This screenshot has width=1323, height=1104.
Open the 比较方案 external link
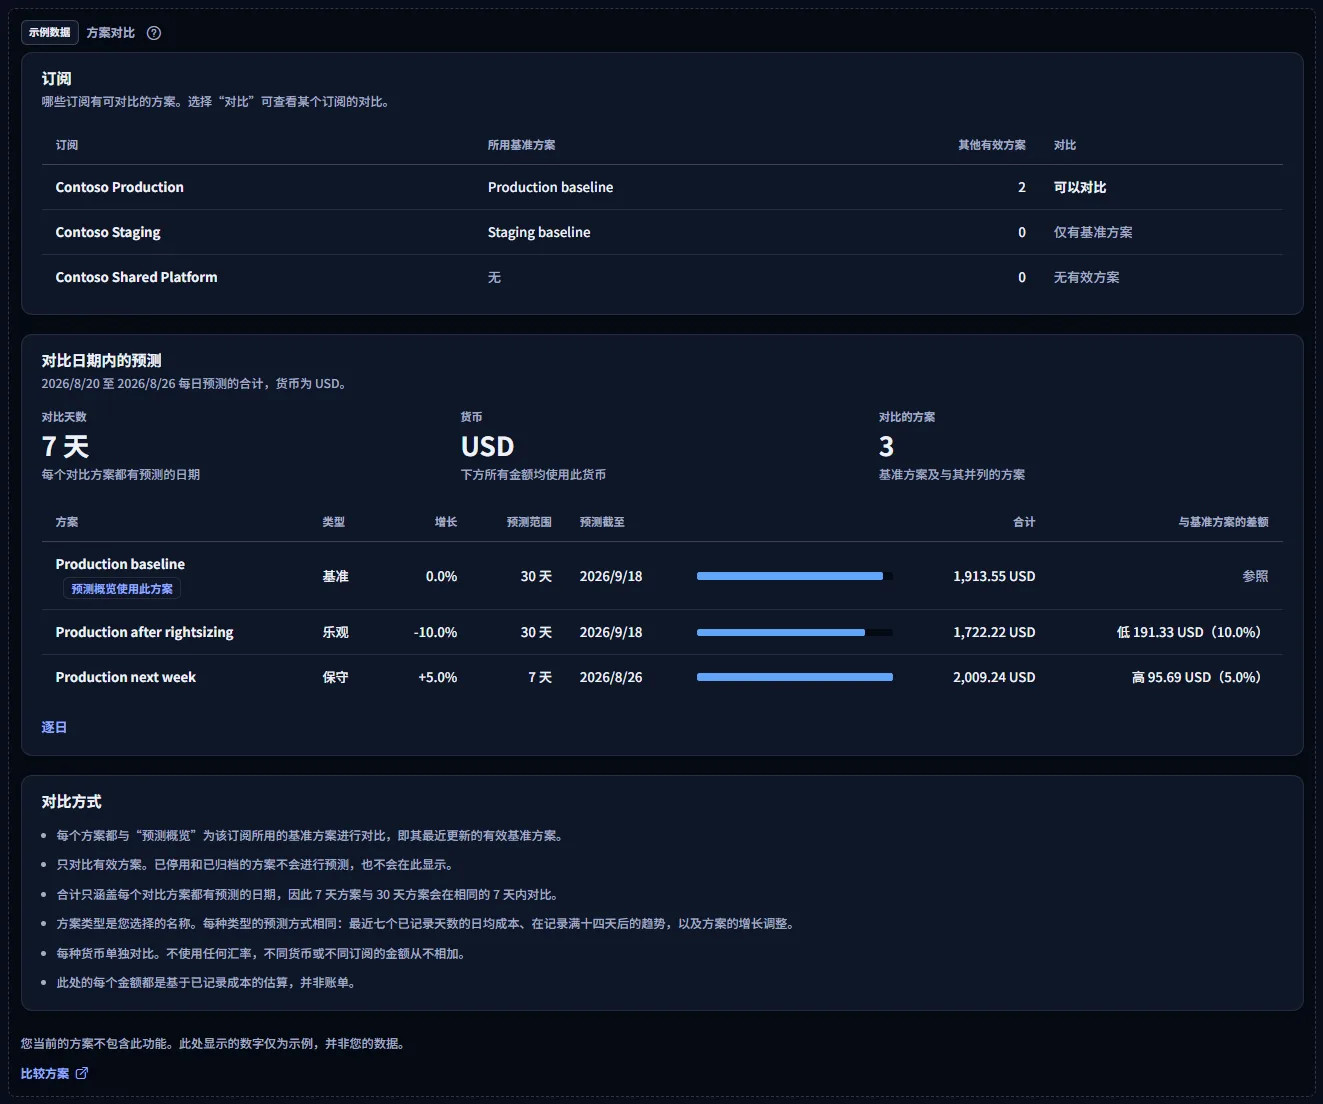click(55, 1073)
